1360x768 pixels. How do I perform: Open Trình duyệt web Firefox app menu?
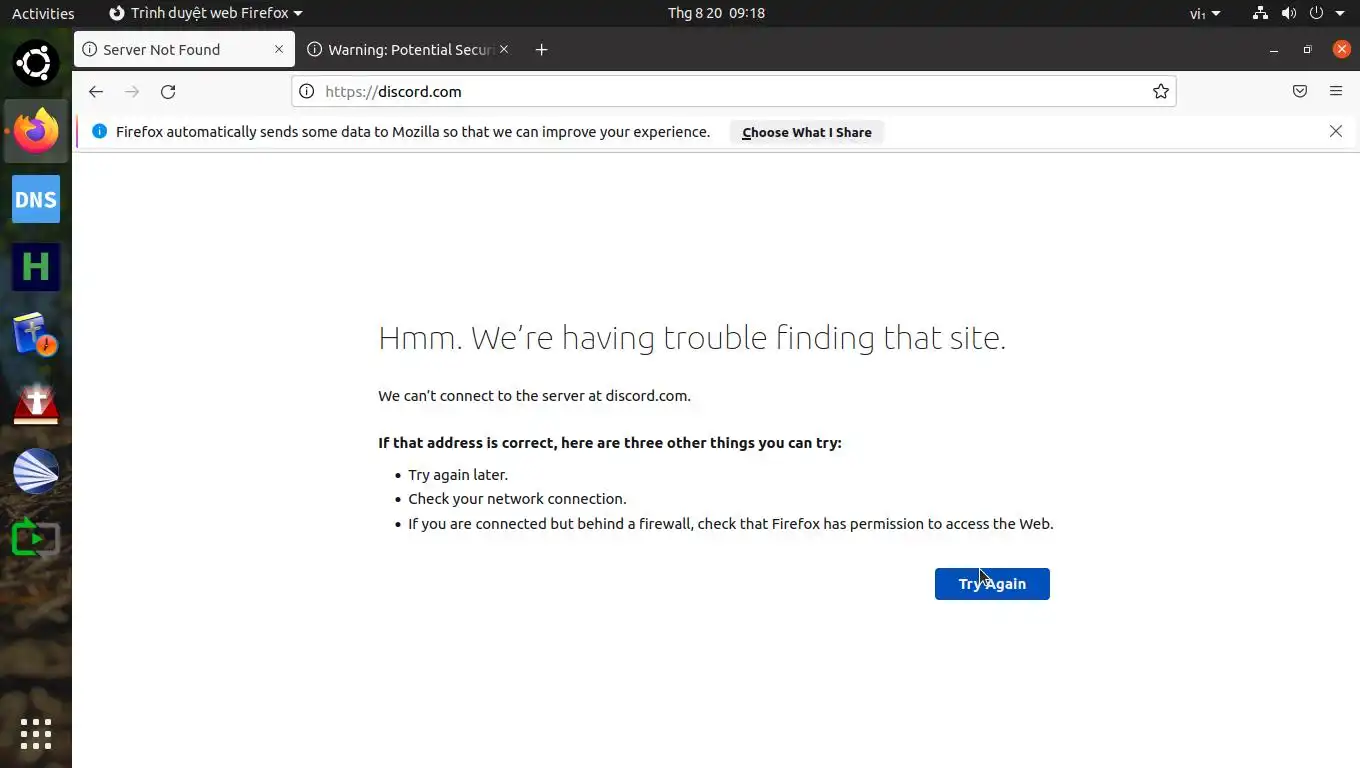click(205, 13)
